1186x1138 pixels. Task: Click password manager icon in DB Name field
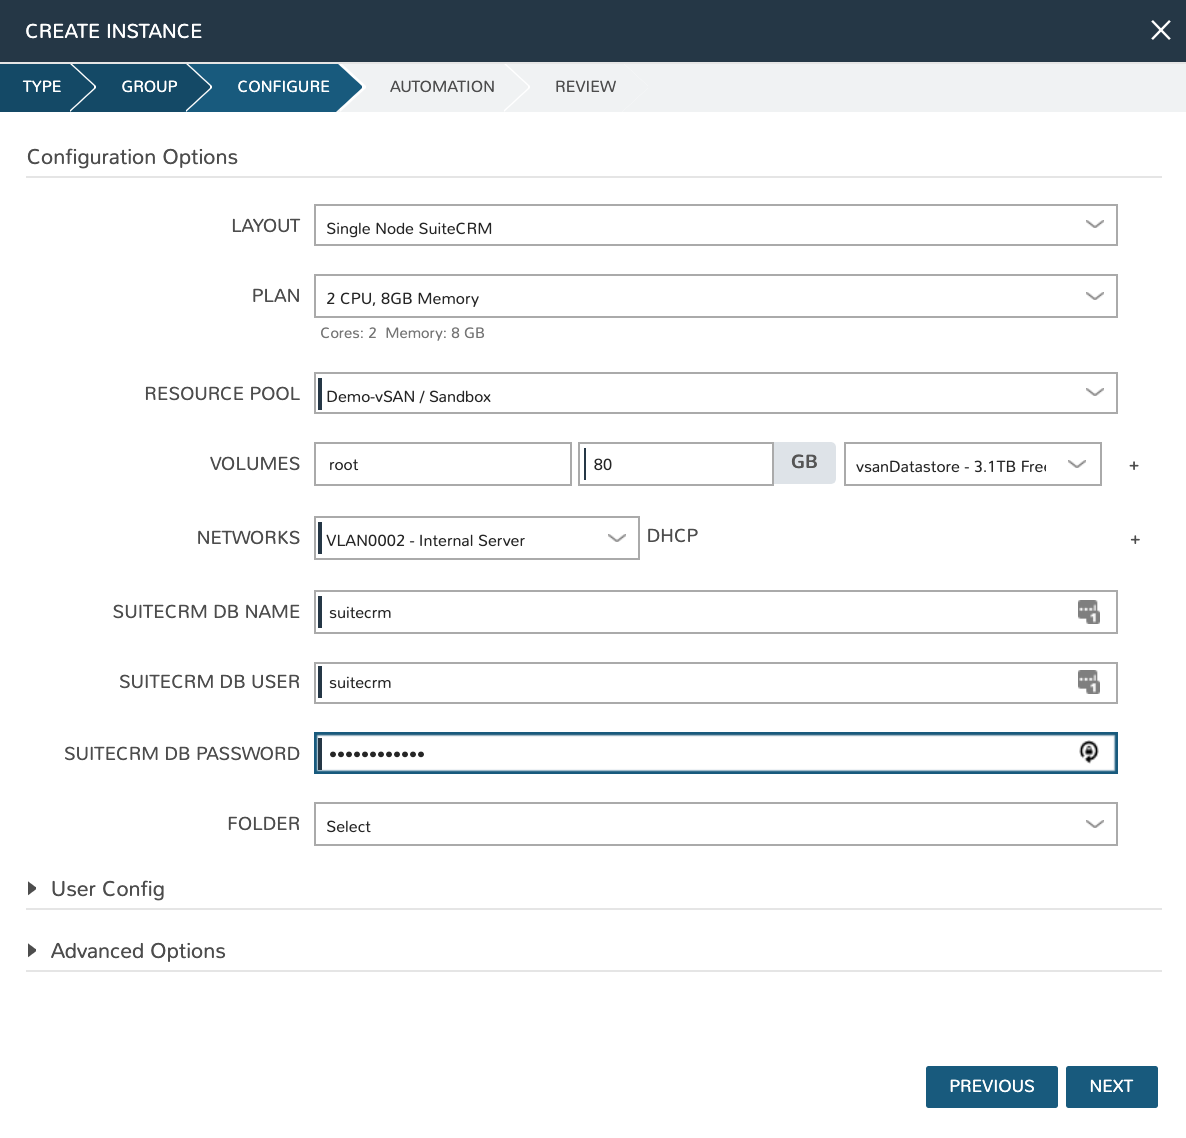(x=1088, y=612)
